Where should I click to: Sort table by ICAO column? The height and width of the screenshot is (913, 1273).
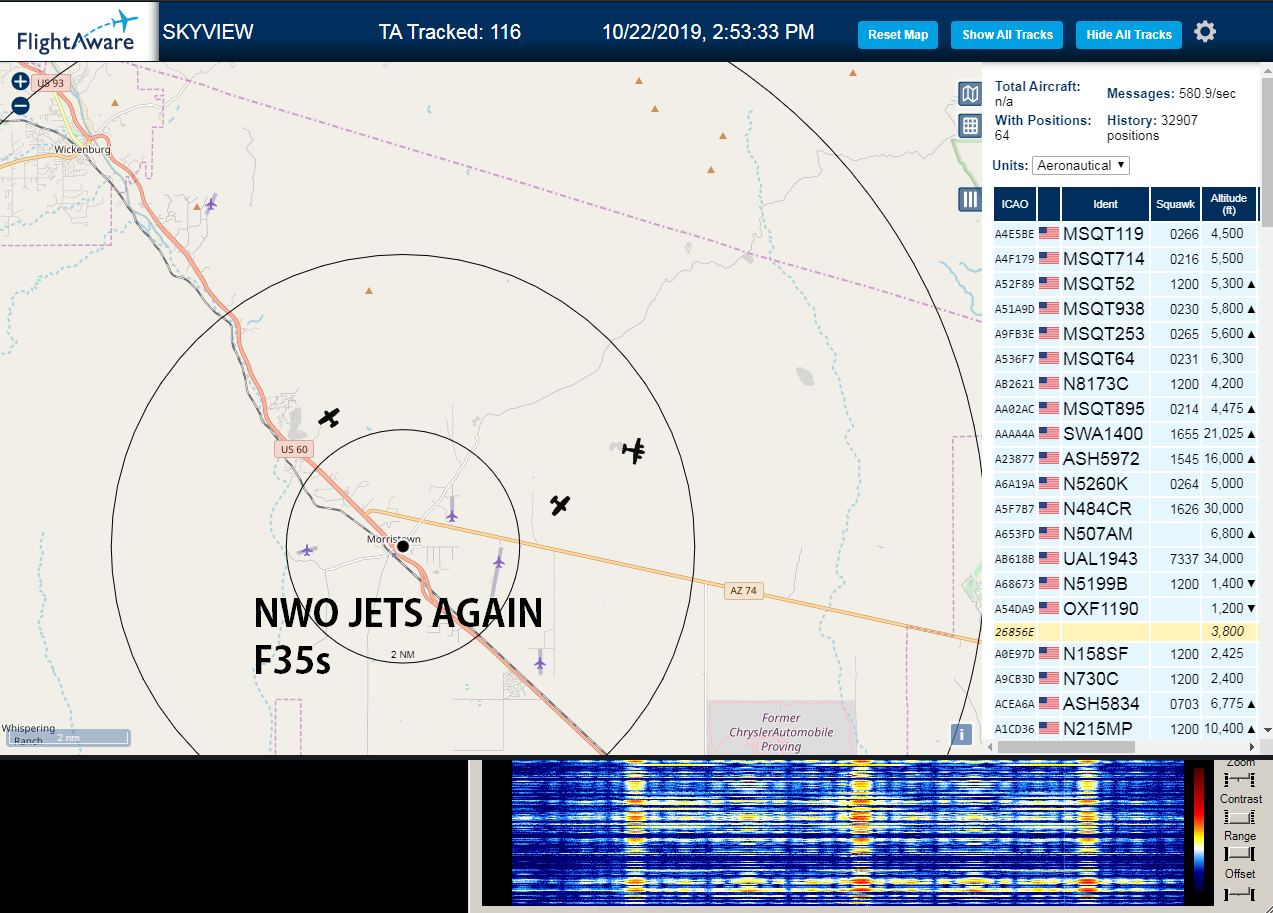point(1015,204)
